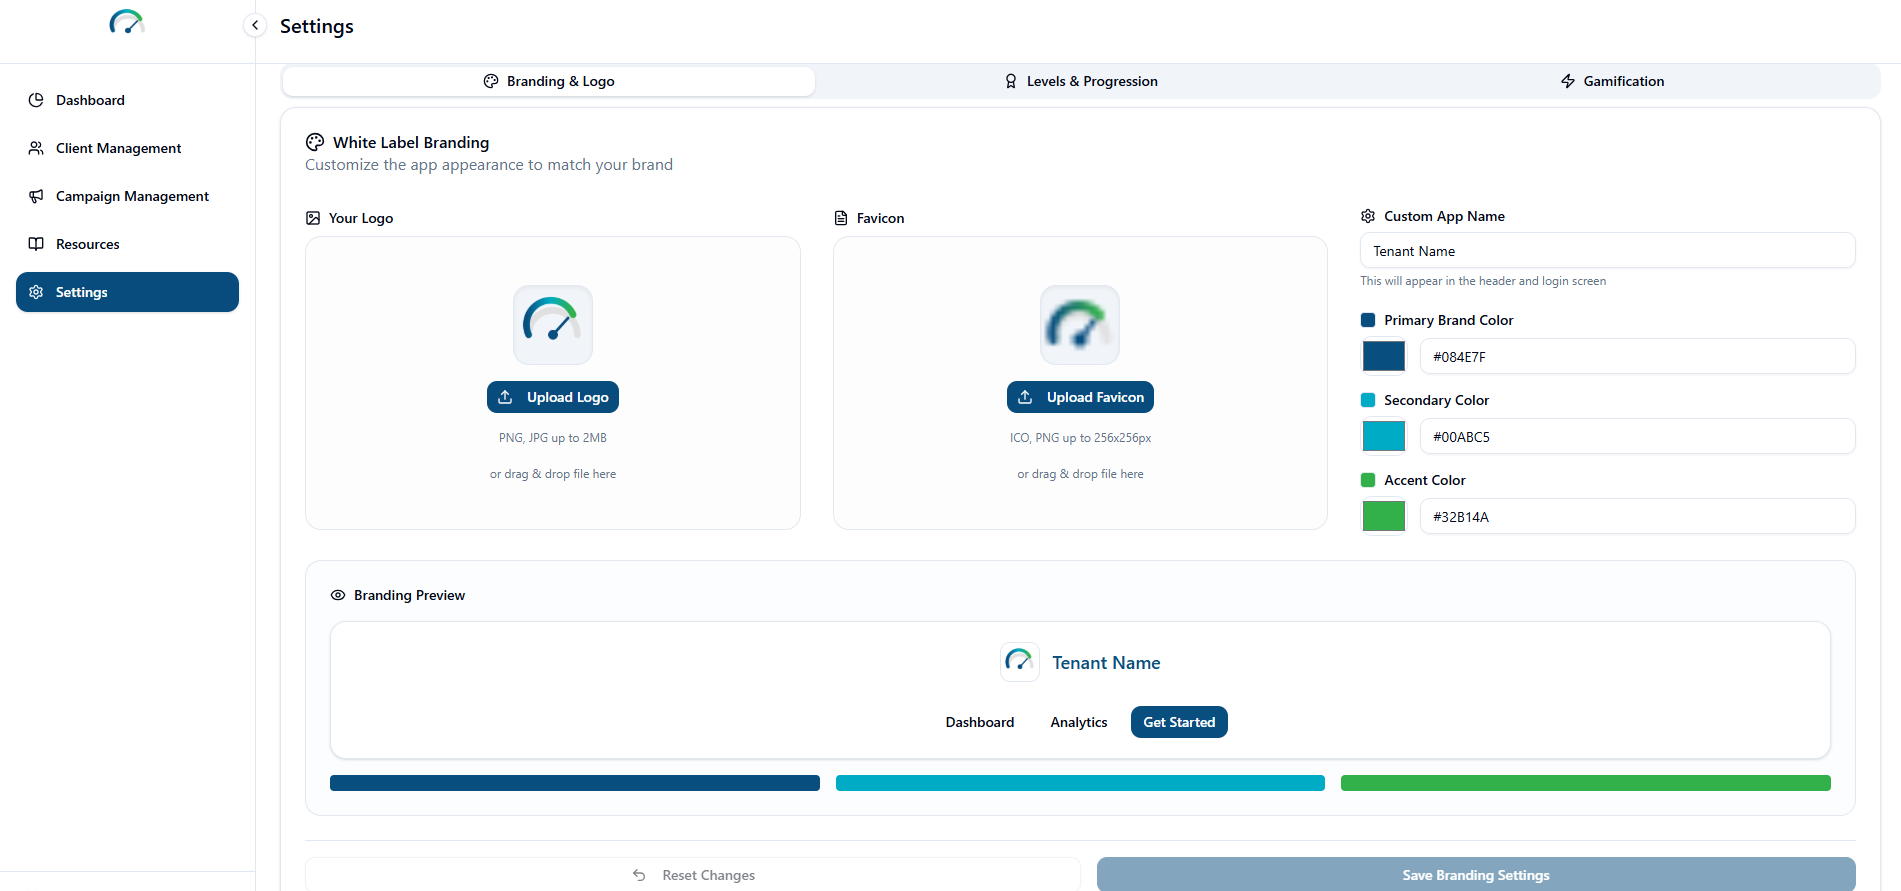Click the favicon preview thumbnail
The width and height of the screenshot is (1901, 891).
point(1080,324)
